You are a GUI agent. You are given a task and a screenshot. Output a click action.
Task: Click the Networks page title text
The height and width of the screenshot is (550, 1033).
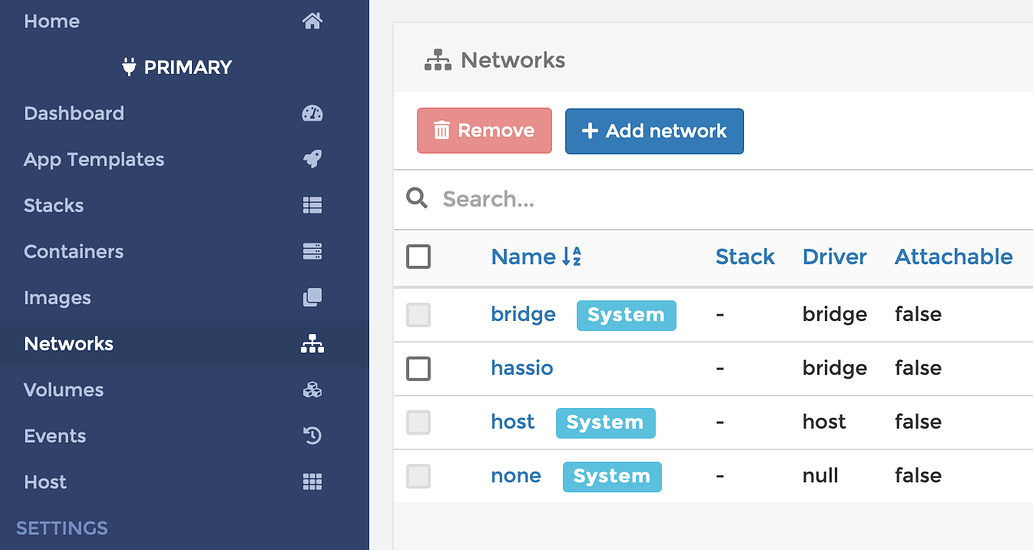(x=513, y=60)
